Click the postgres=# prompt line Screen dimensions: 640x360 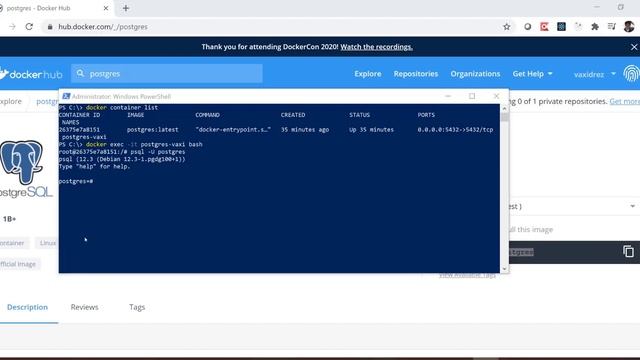[76, 181]
